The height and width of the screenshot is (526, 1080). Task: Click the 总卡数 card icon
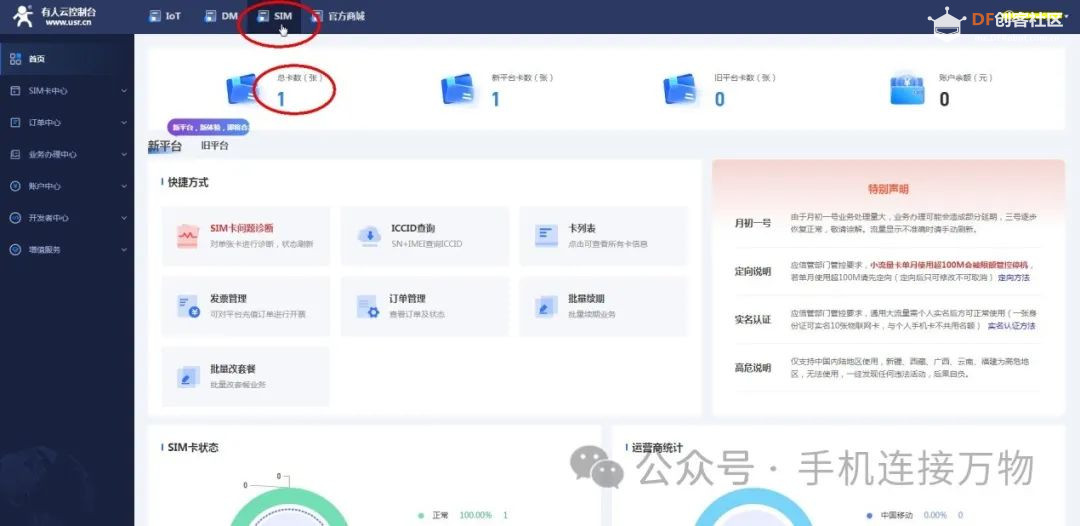click(242, 90)
